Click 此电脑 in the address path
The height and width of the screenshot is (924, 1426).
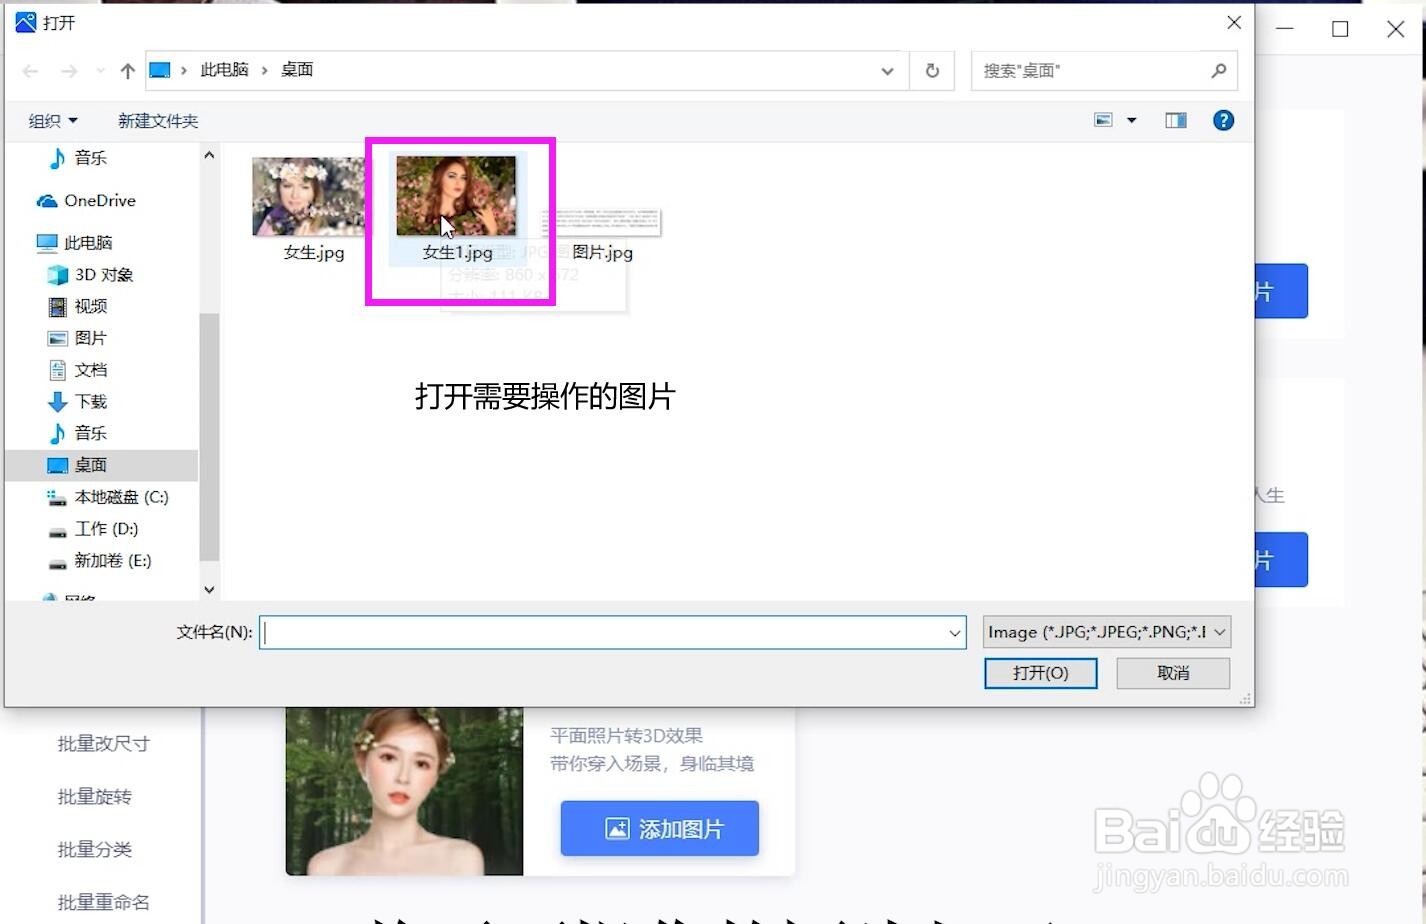click(224, 70)
